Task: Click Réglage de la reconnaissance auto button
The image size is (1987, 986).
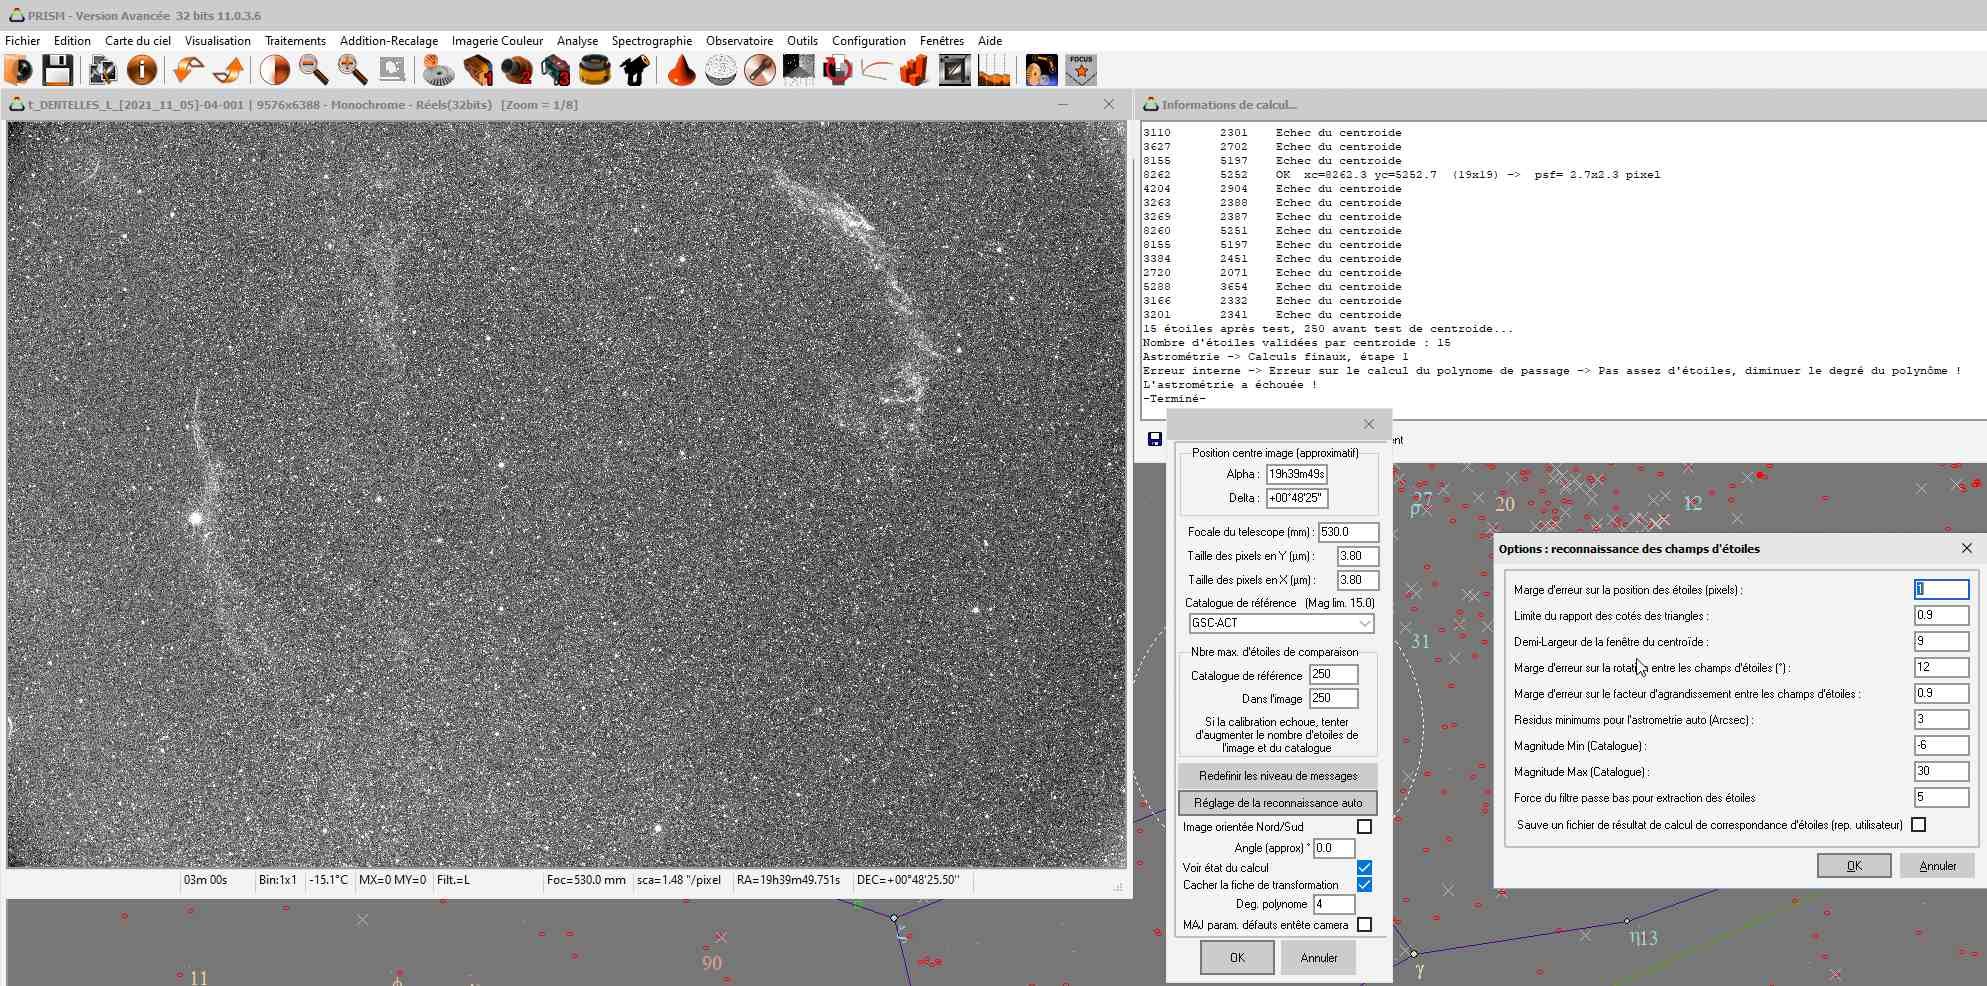Action: coord(1277,803)
